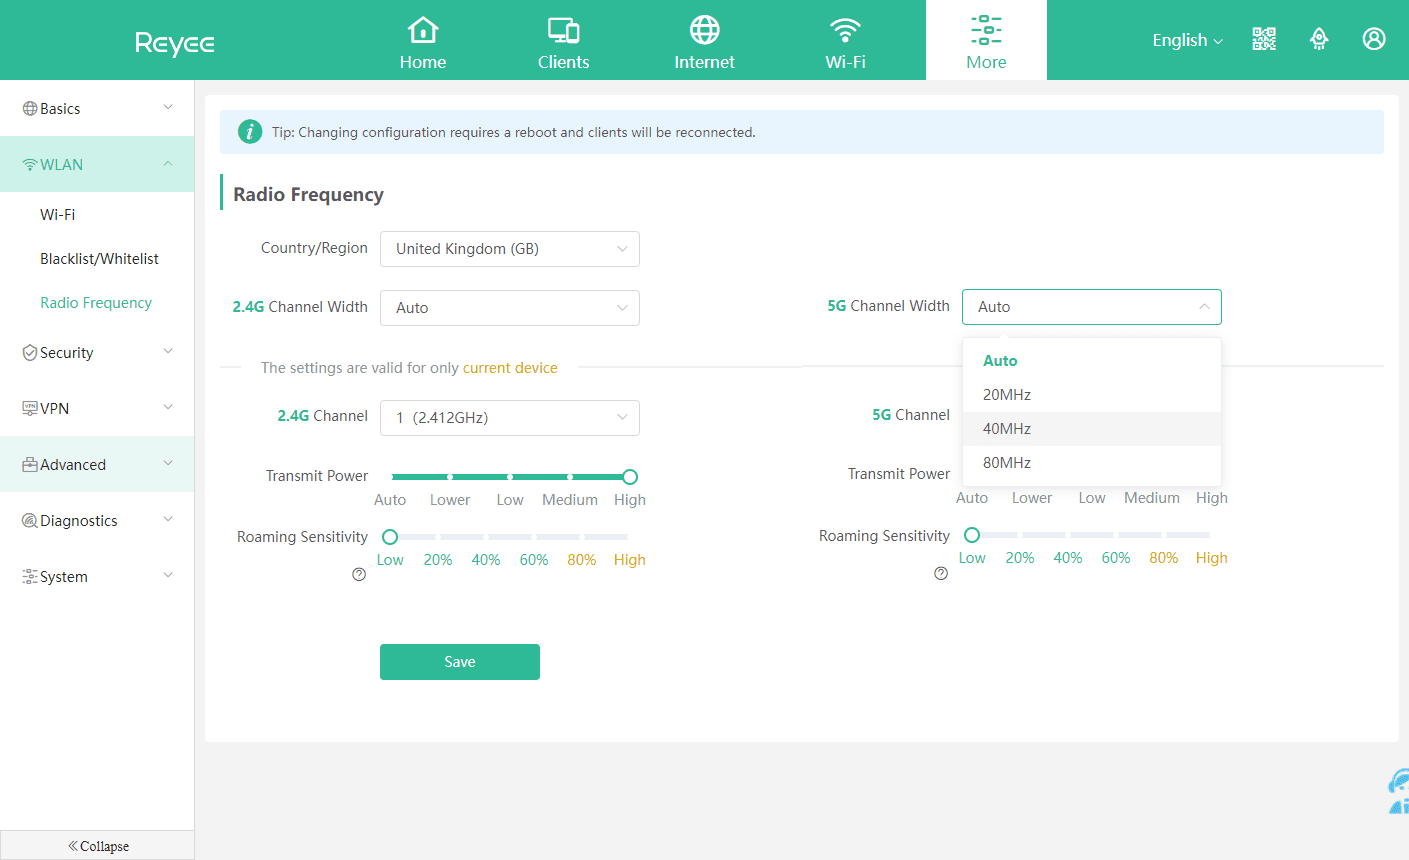Open the Internet globe icon
Viewport: 1409px width, 860px height.
[704, 31]
